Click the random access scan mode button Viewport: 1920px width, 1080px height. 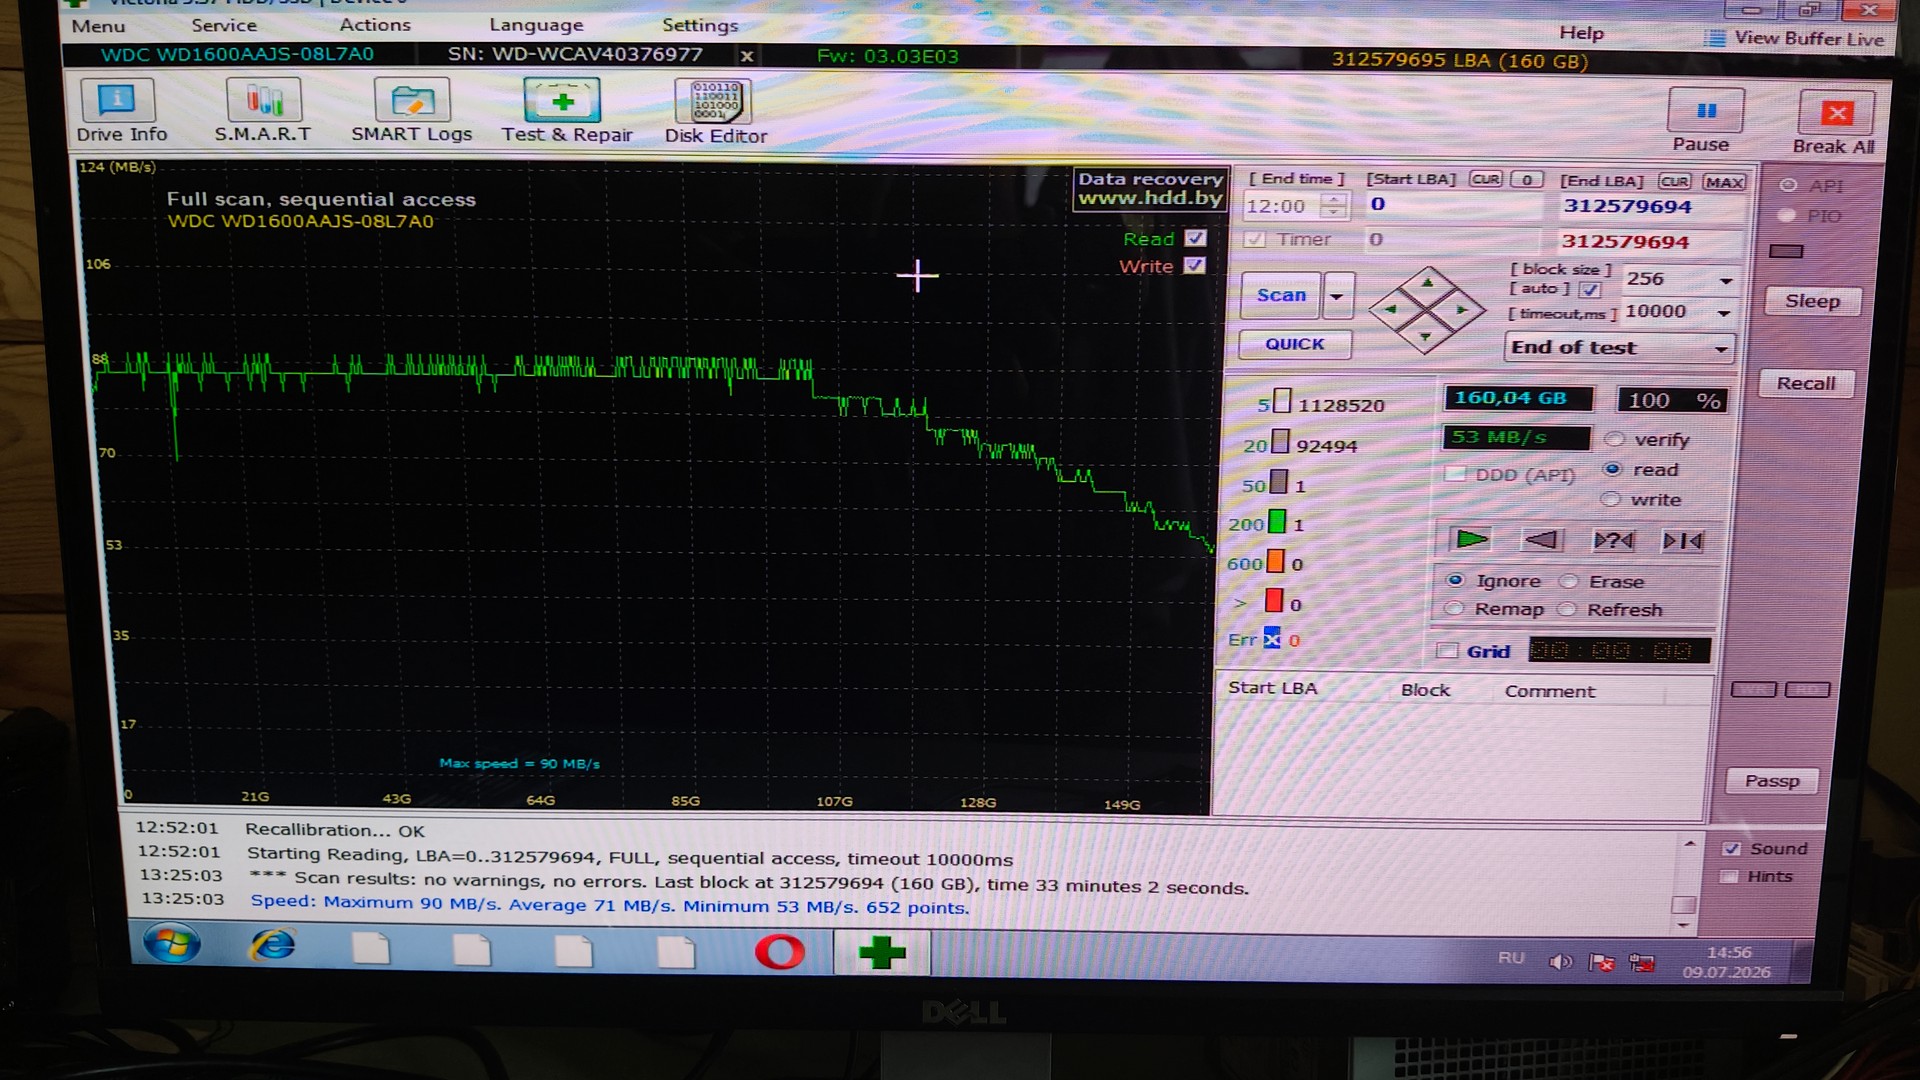click(1613, 541)
